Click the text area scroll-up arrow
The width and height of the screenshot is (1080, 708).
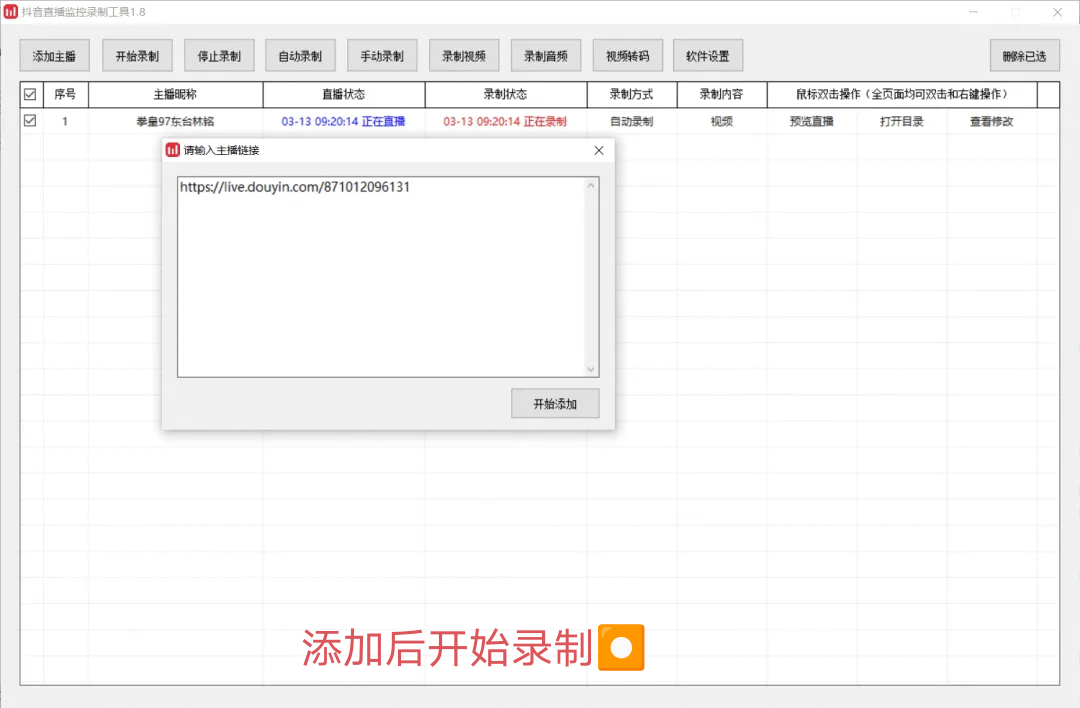coord(591,186)
